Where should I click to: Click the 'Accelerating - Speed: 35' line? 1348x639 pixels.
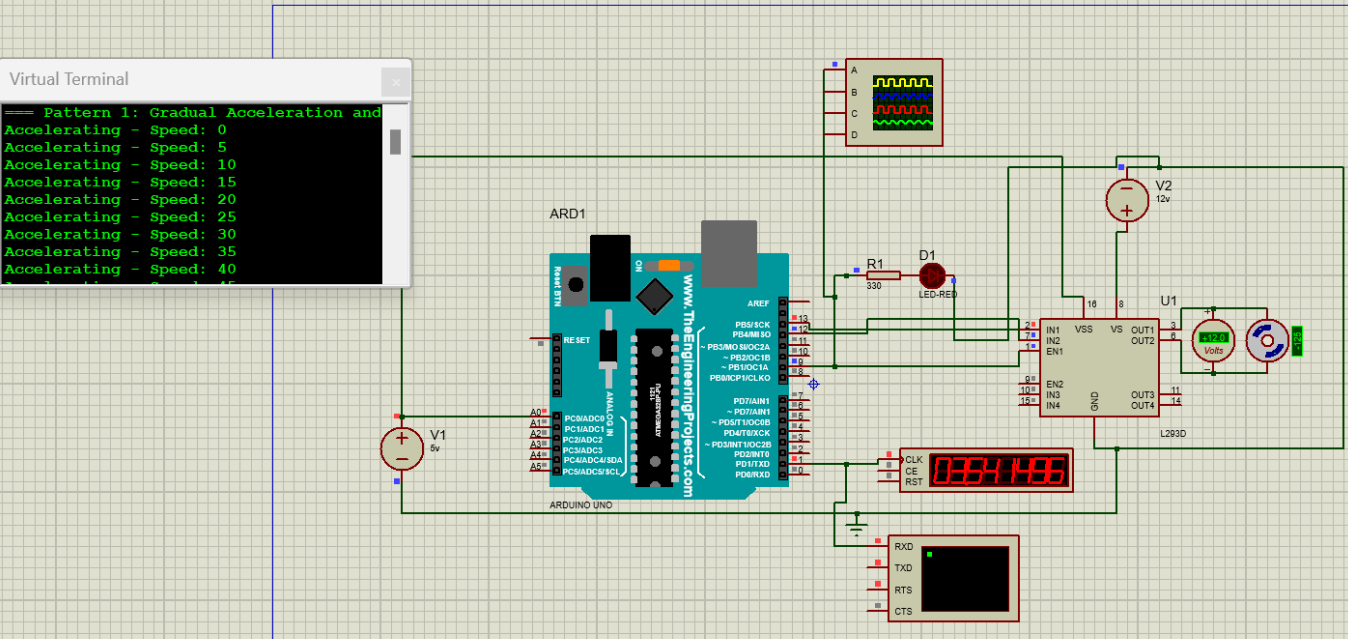(x=120, y=252)
